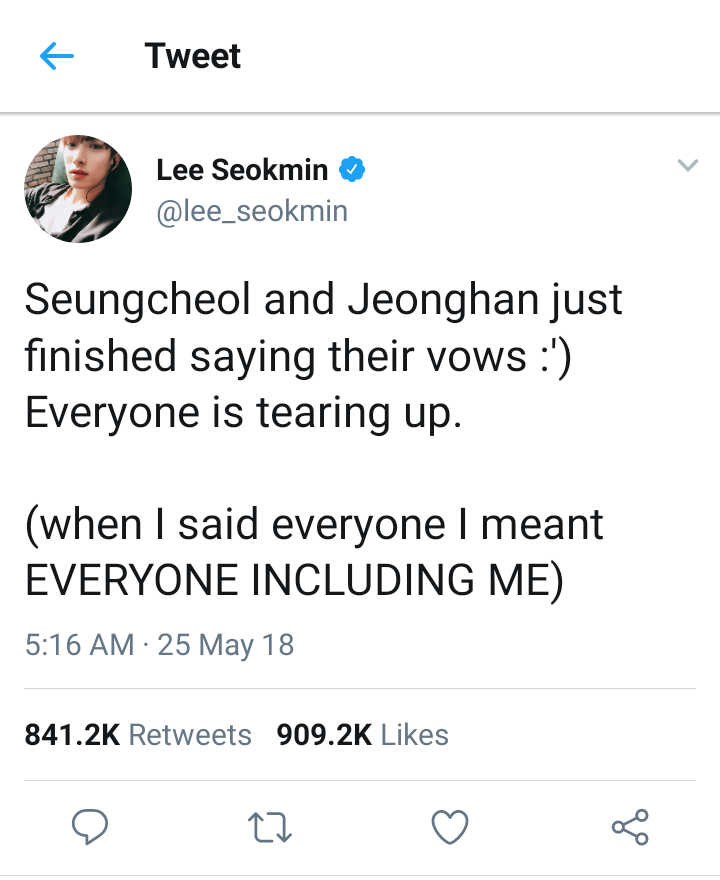Open the reply speech bubble icon
The image size is (720, 880).
[x=90, y=827]
